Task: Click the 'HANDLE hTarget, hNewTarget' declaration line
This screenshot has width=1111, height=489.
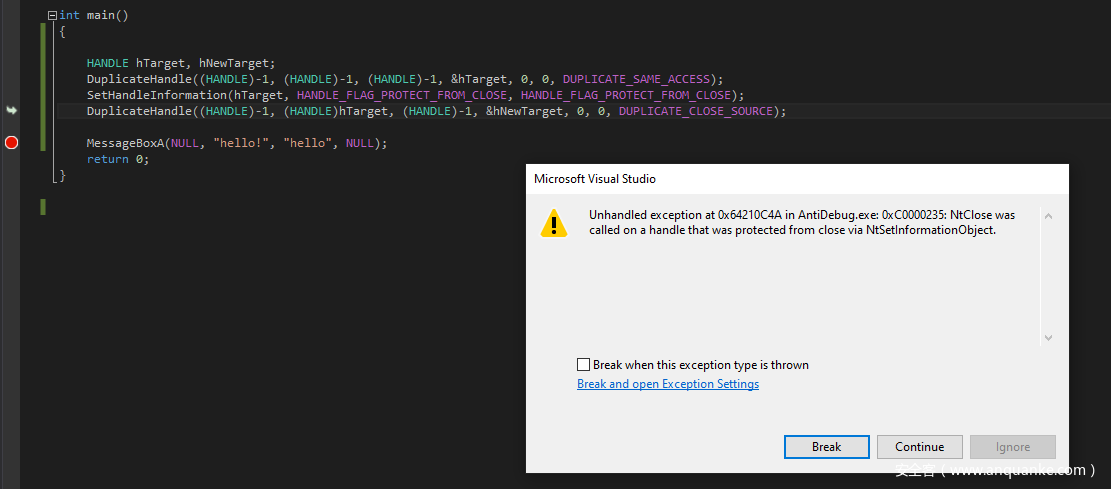Action: [x=180, y=63]
